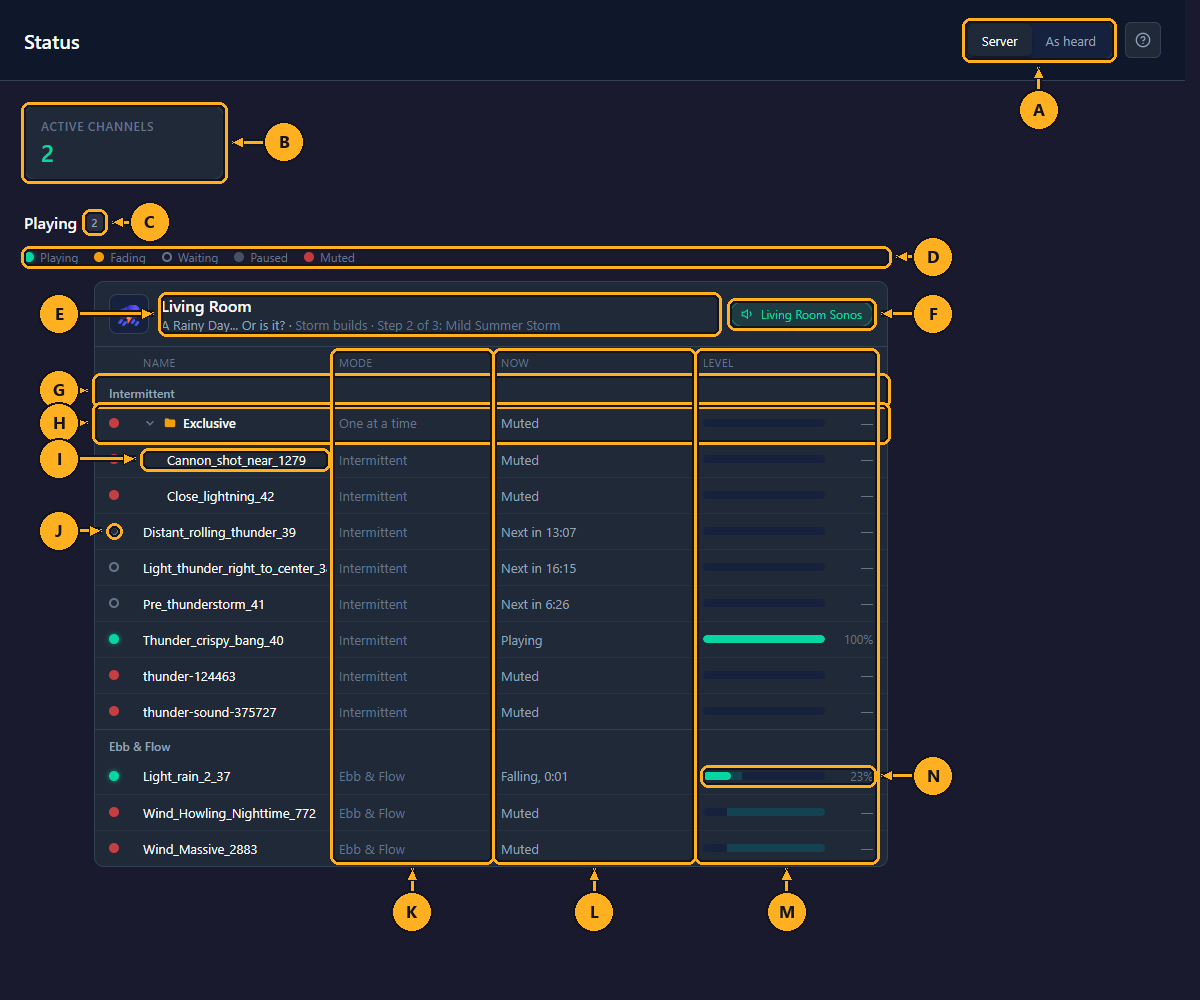Click muted dot for Wind_Massive_2883
The image size is (1200, 1000).
coord(114,848)
